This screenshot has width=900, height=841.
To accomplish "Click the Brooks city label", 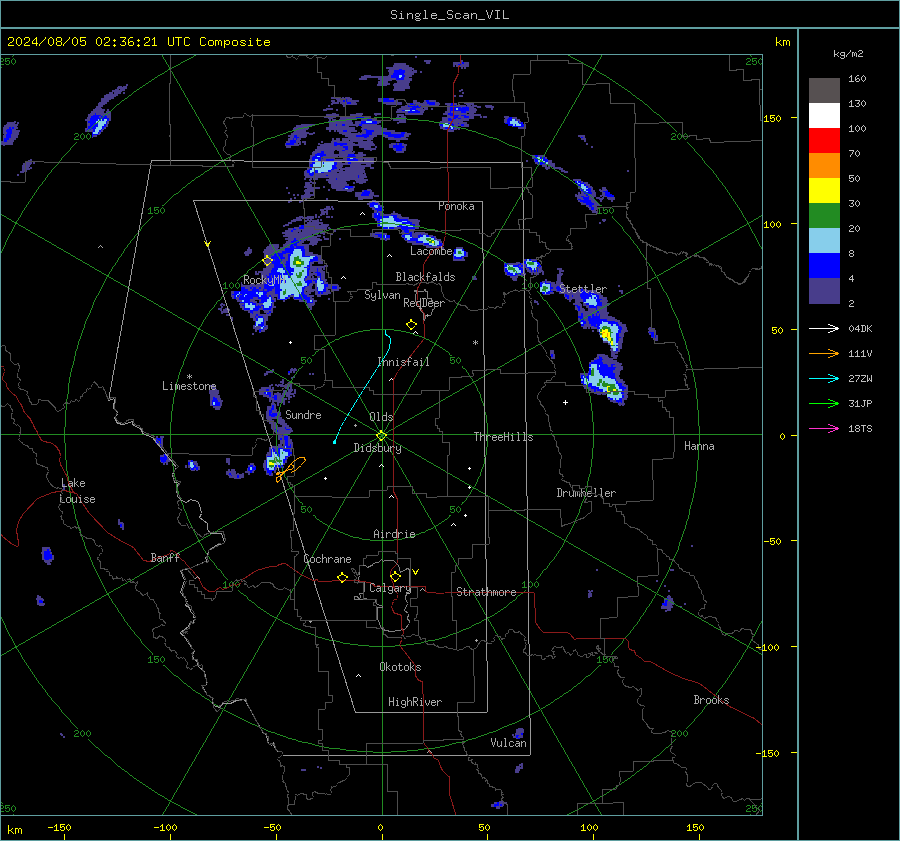I will [711, 700].
